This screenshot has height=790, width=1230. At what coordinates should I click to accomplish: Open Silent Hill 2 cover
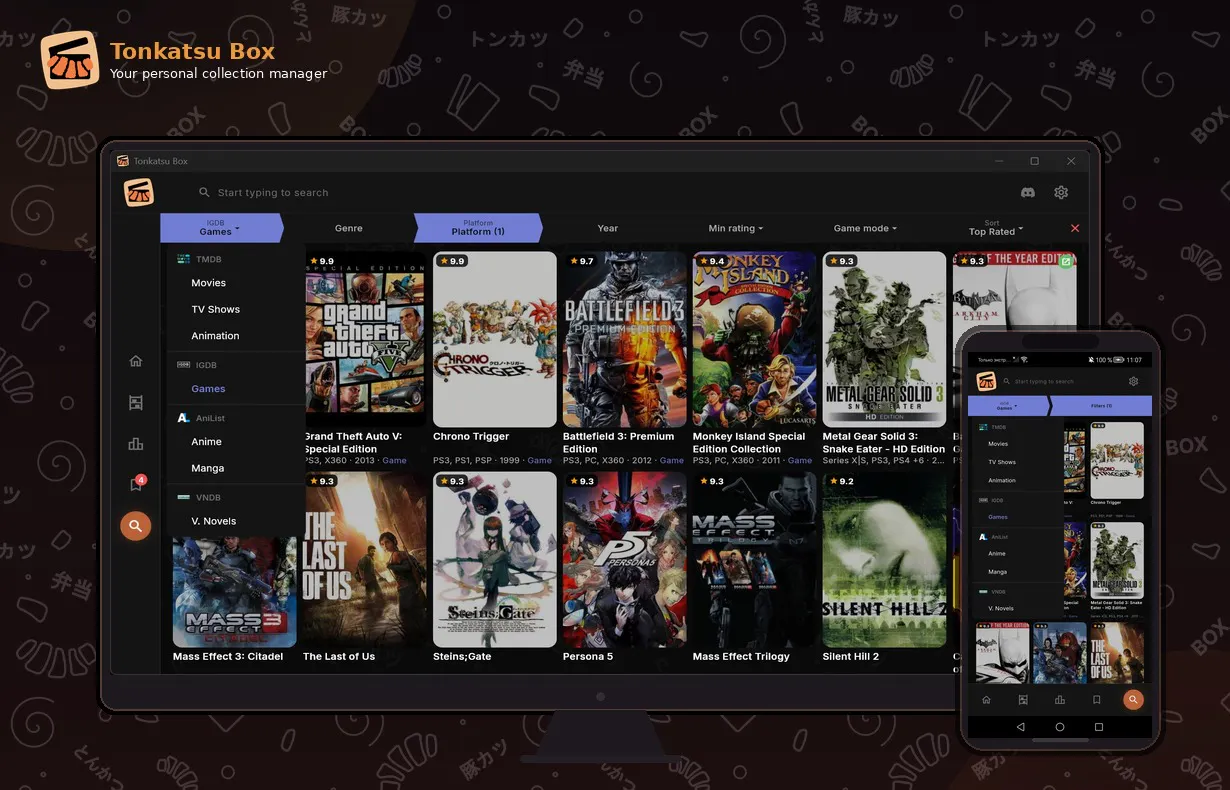click(x=885, y=560)
